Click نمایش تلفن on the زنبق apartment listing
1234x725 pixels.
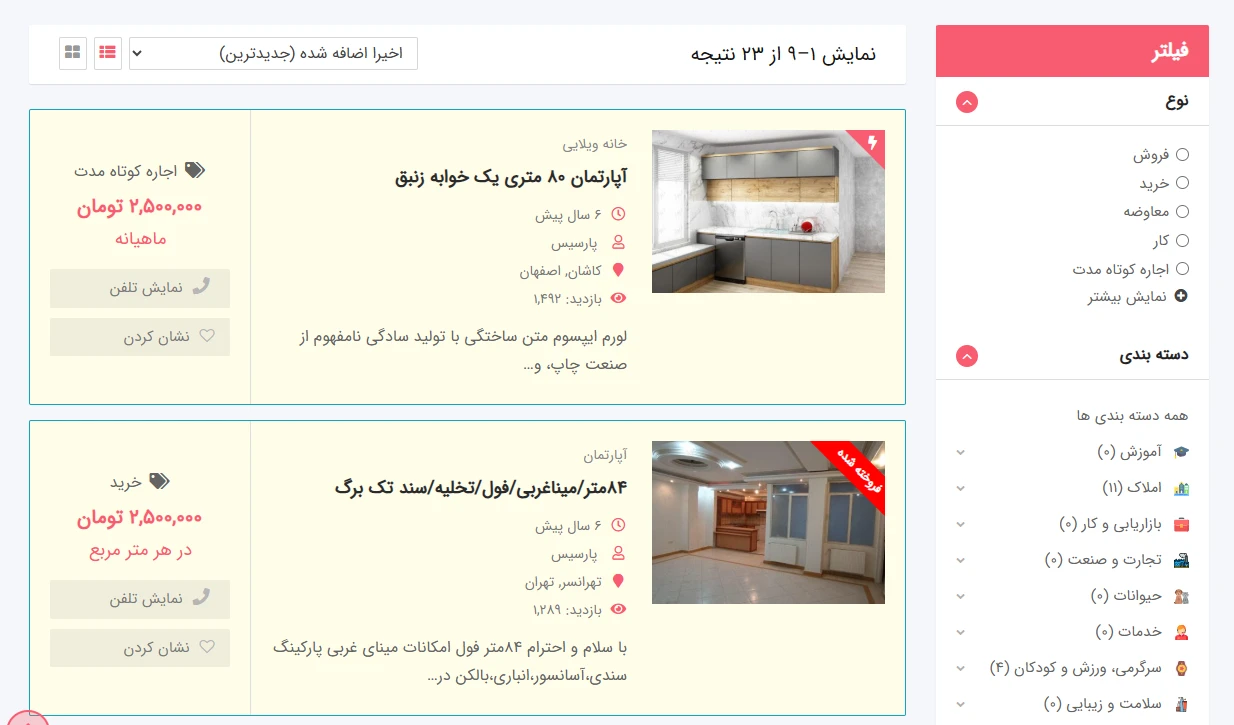[140, 288]
